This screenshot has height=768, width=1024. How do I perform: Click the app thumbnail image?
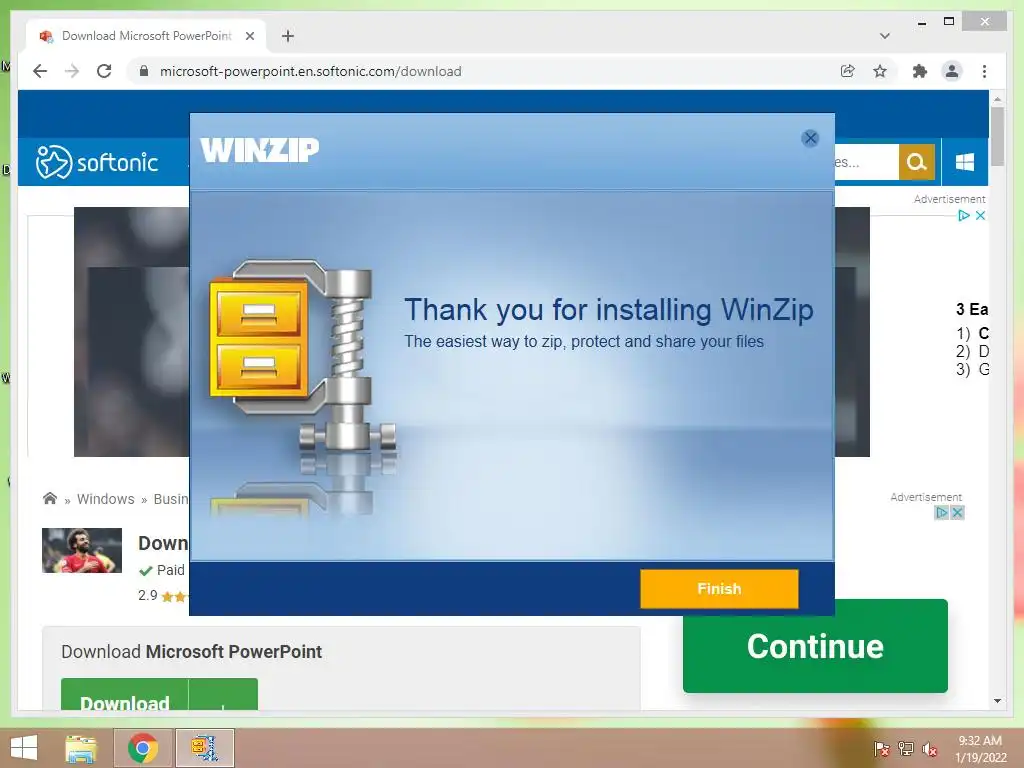coord(82,551)
